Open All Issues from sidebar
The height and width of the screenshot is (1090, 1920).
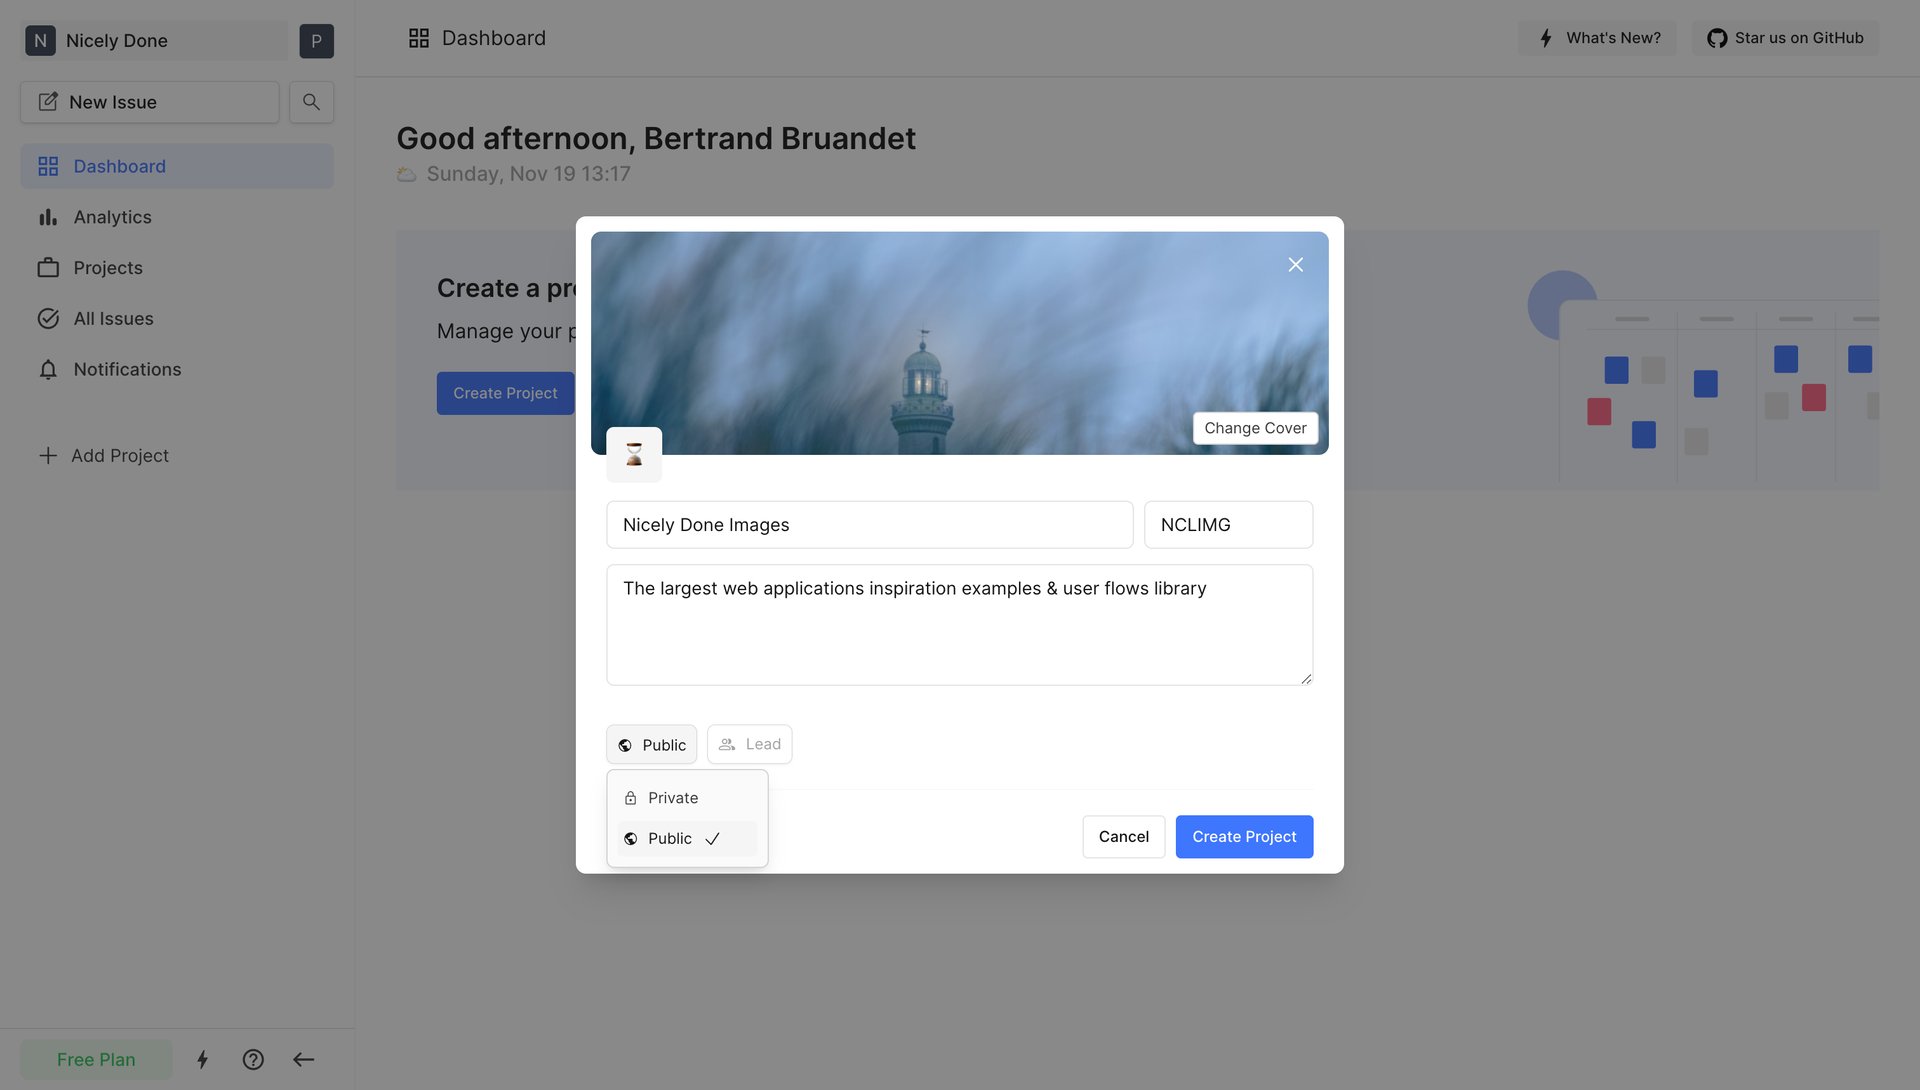coord(113,319)
